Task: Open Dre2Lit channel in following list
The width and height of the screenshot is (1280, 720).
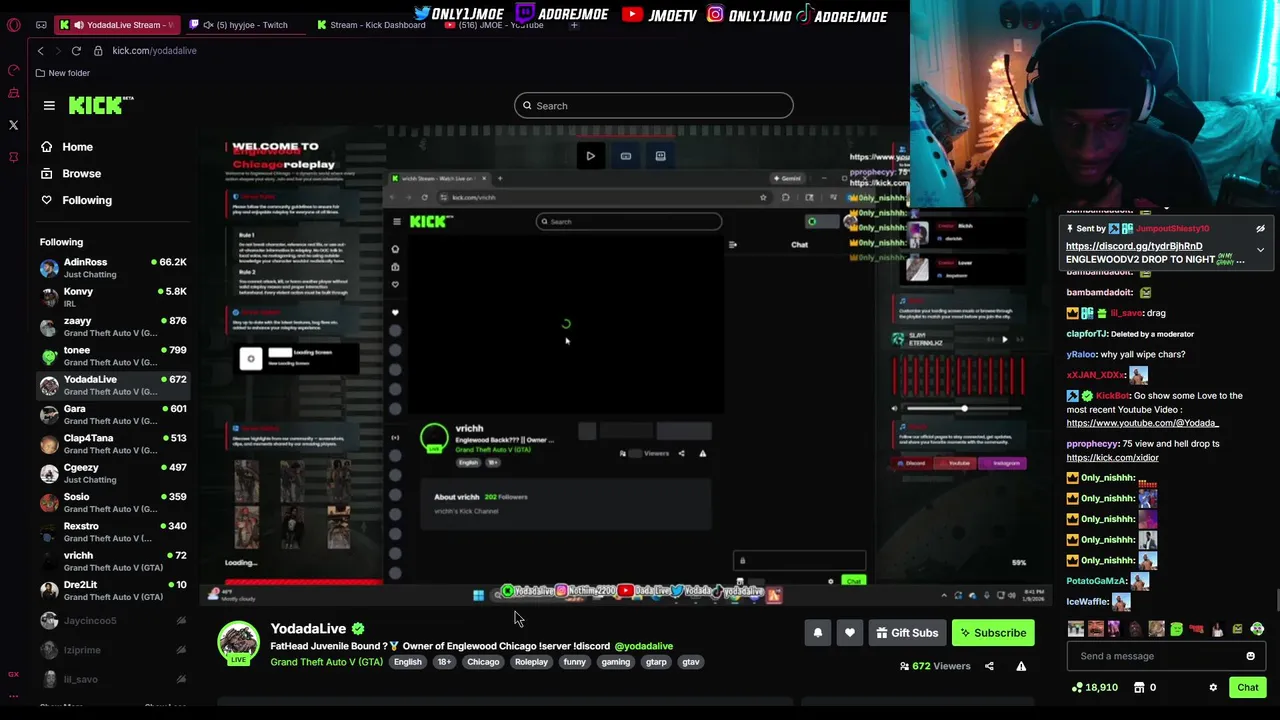Action: (113, 590)
